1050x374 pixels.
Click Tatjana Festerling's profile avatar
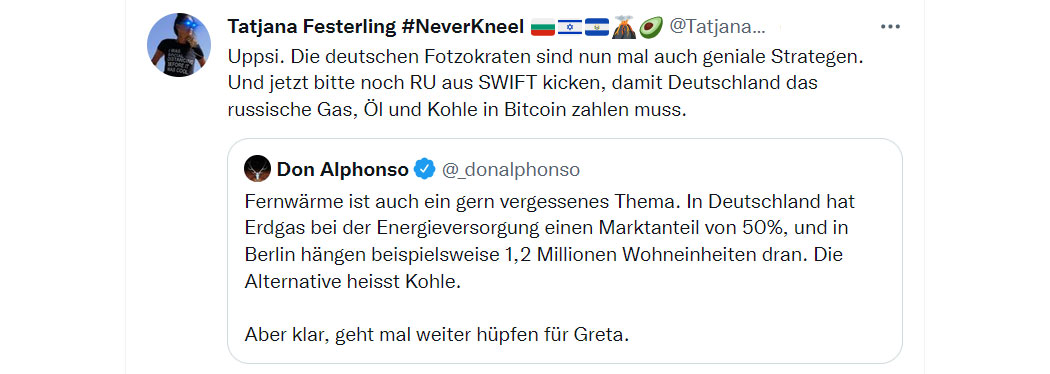pos(179,45)
